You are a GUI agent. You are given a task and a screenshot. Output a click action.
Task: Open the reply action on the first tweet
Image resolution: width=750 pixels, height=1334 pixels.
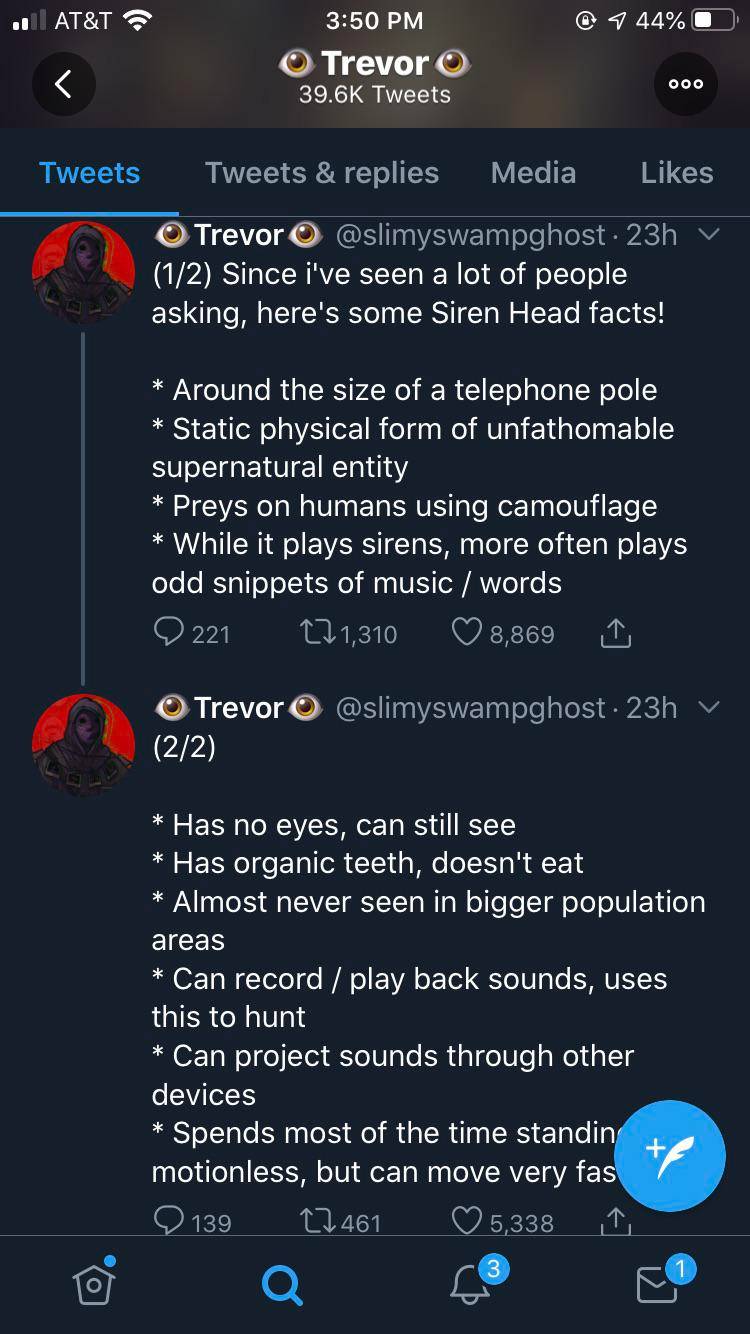click(166, 632)
